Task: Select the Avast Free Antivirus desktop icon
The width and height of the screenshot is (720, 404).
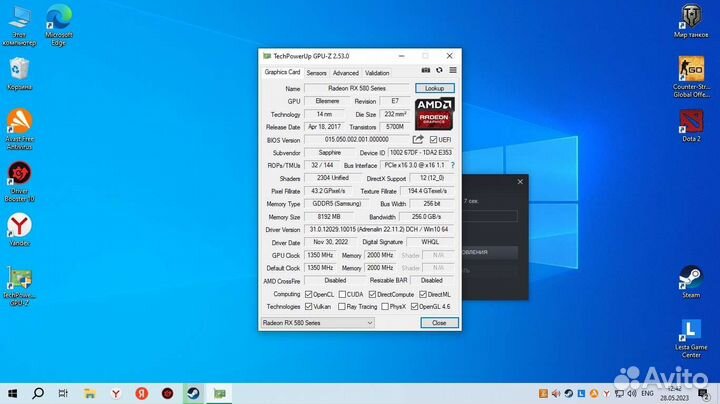Action: (x=19, y=129)
